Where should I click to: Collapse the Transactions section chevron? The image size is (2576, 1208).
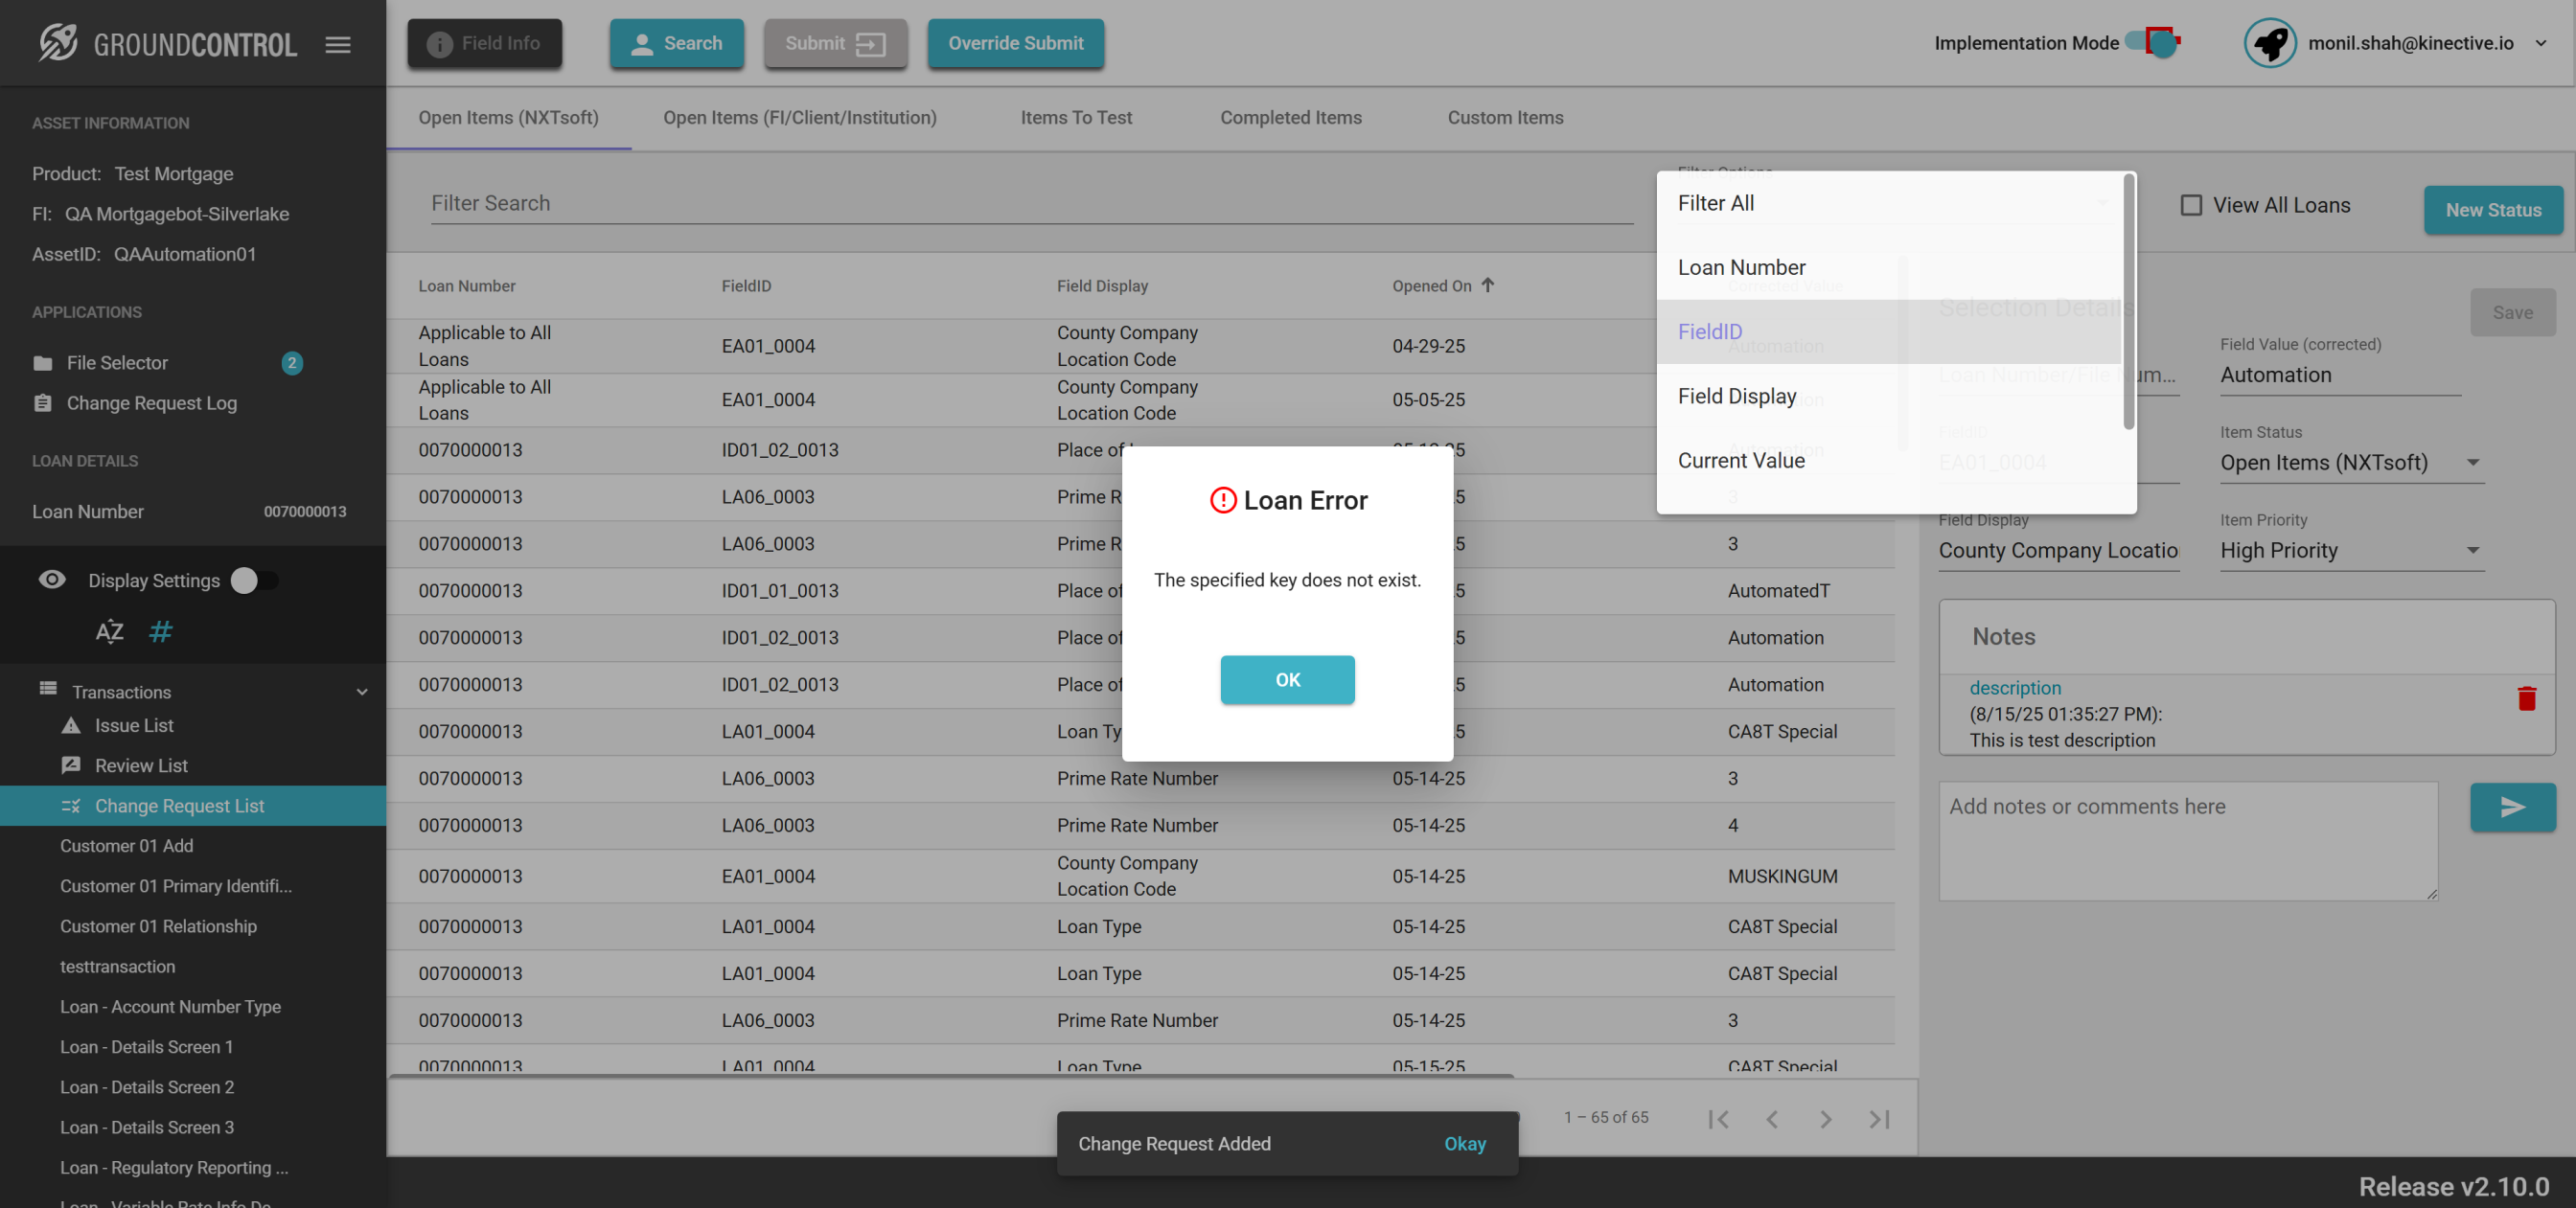click(362, 692)
